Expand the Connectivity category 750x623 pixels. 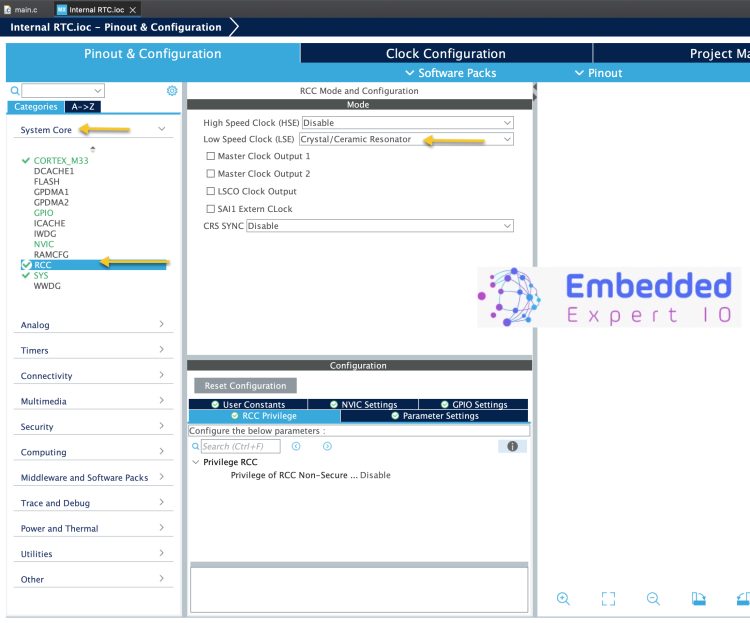click(92, 376)
